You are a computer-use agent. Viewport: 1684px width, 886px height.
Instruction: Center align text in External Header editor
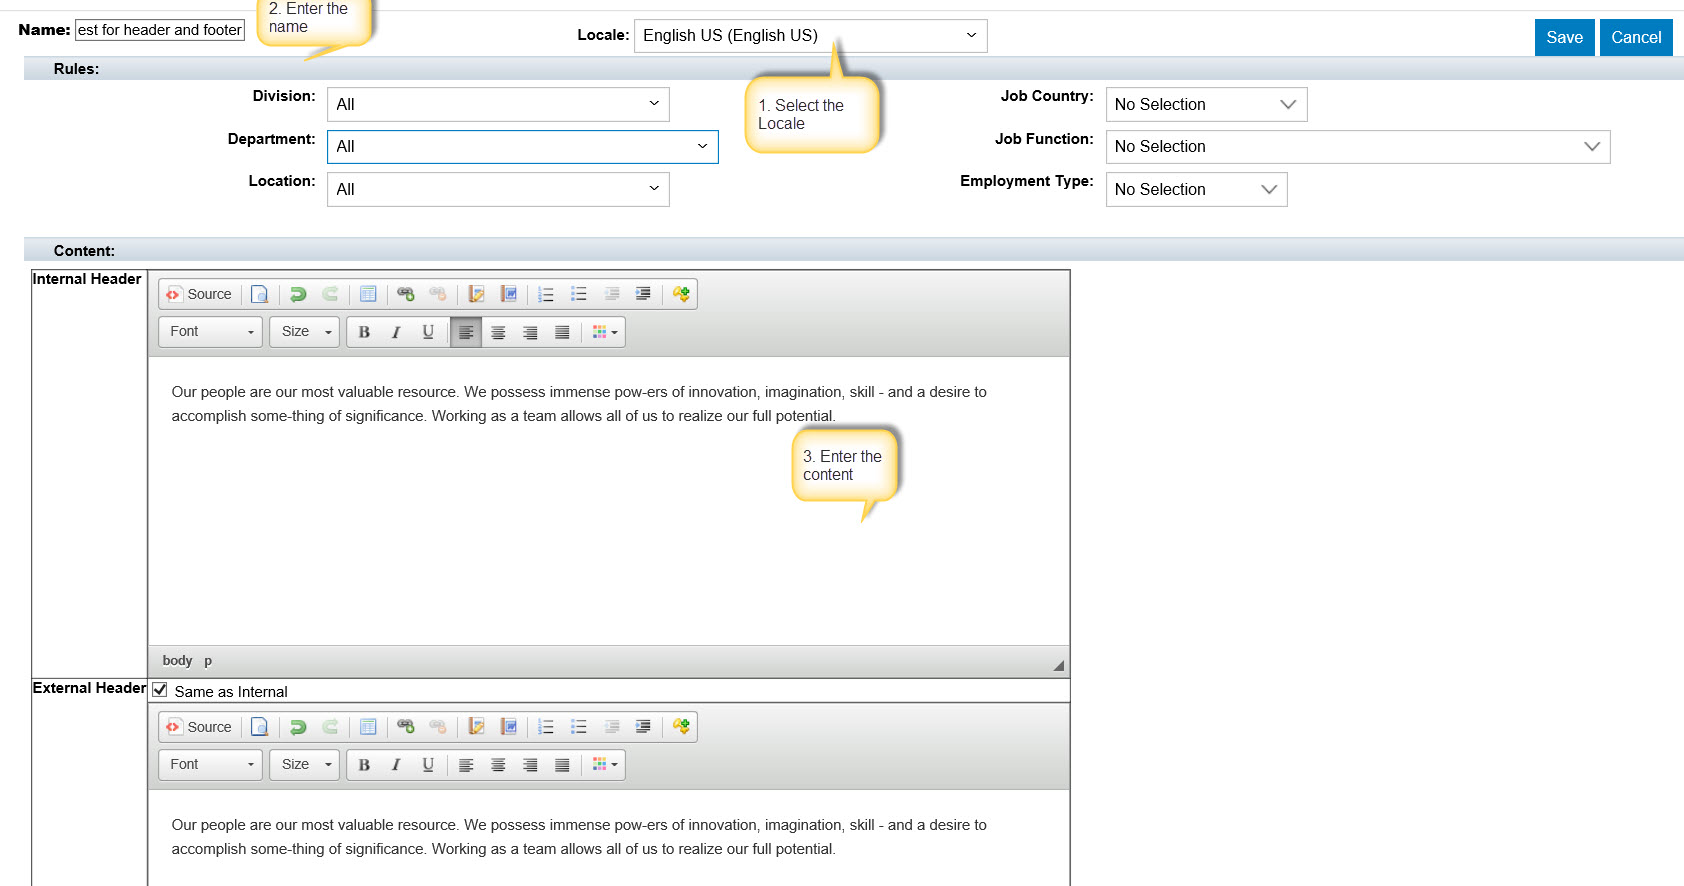click(x=498, y=765)
